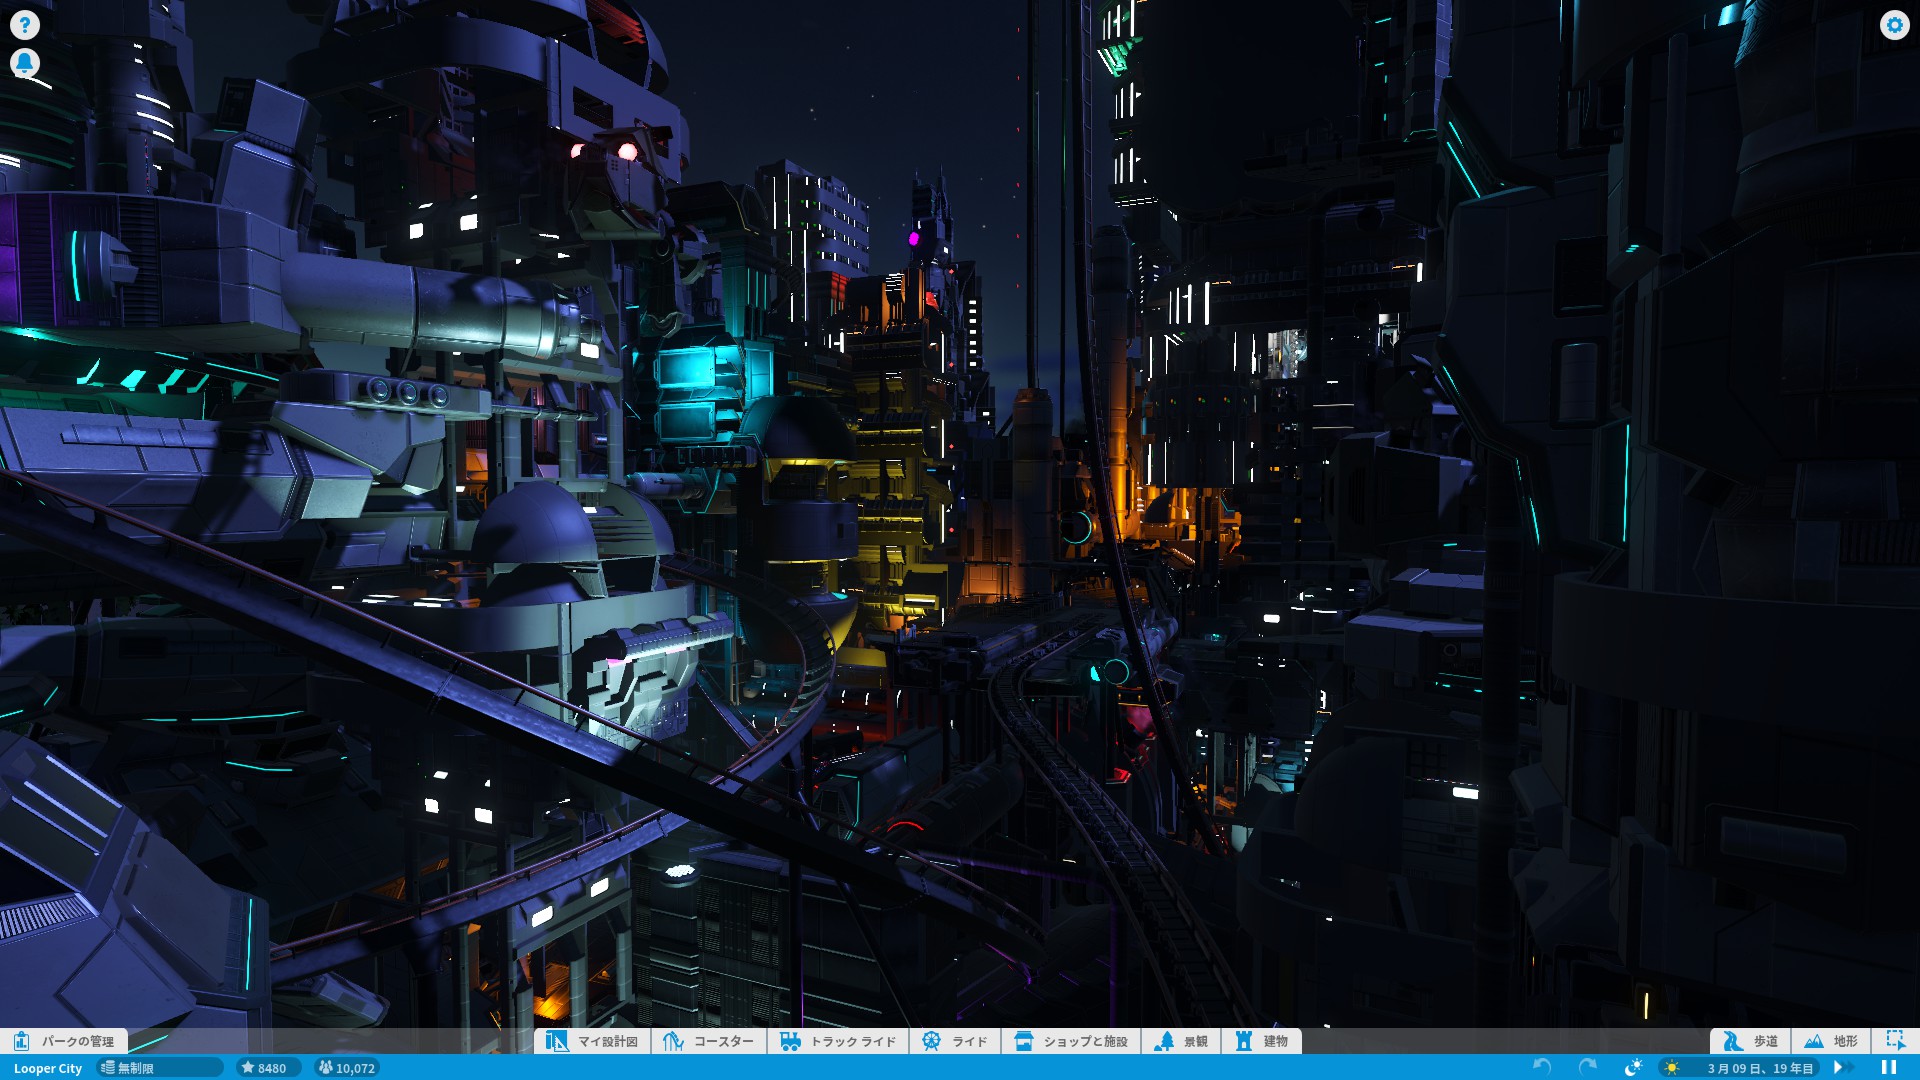
Task: Select the 歩道 paths tool
Action: pos(1750,1041)
